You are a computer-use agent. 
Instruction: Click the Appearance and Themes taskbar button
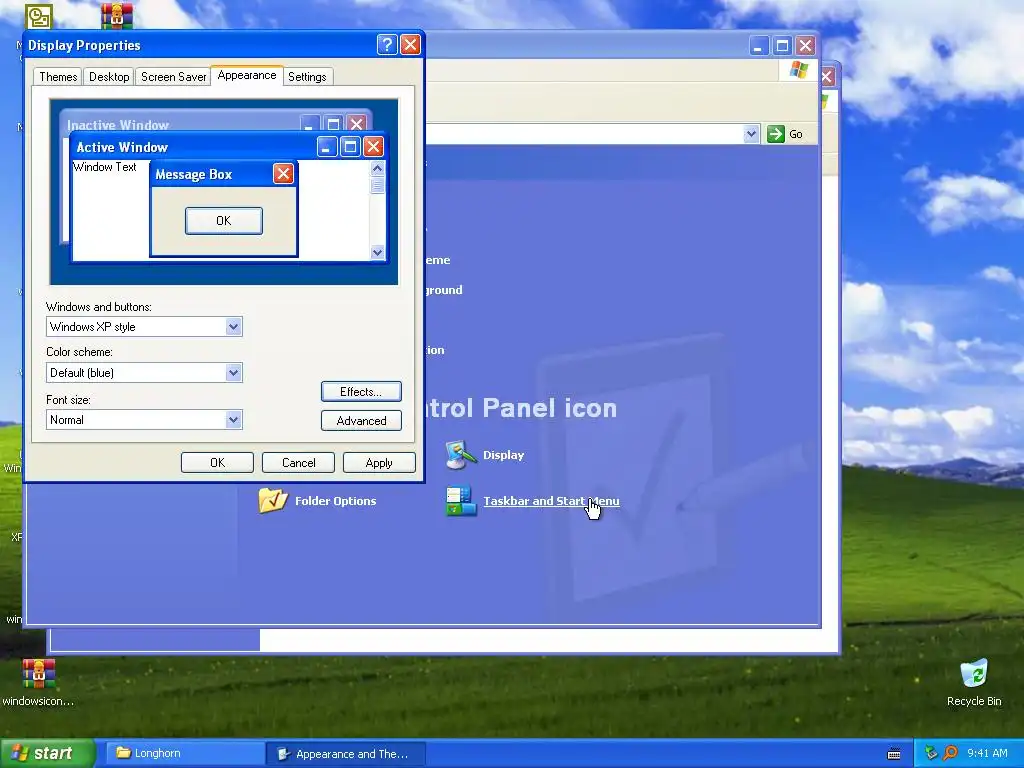click(x=346, y=754)
